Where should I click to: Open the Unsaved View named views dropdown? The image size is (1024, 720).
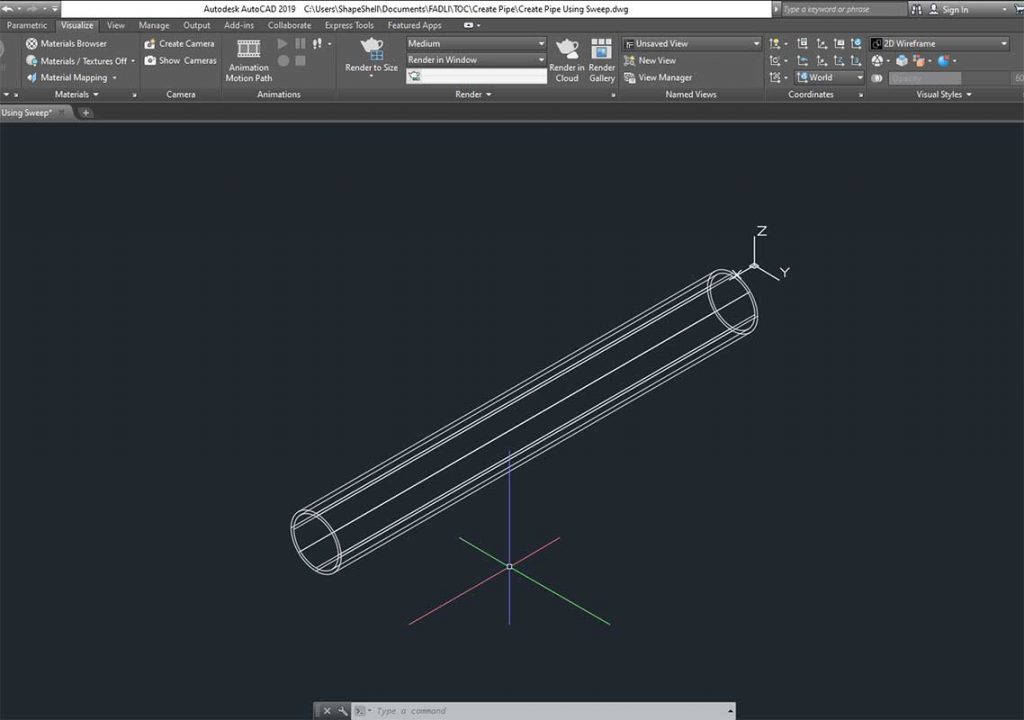(690, 43)
